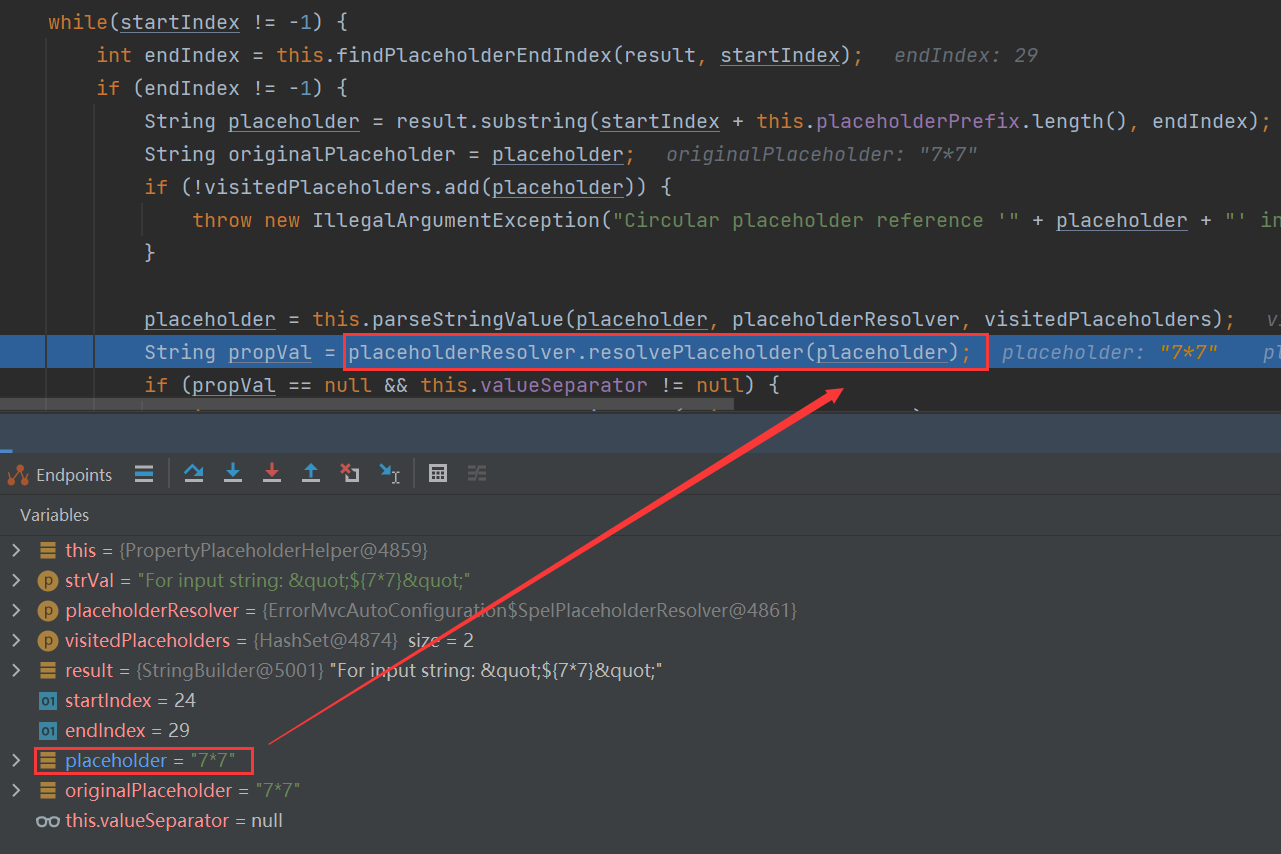1281x854 pixels.
Task: Click the Step Over debugger icon
Action: pos(193,473)
